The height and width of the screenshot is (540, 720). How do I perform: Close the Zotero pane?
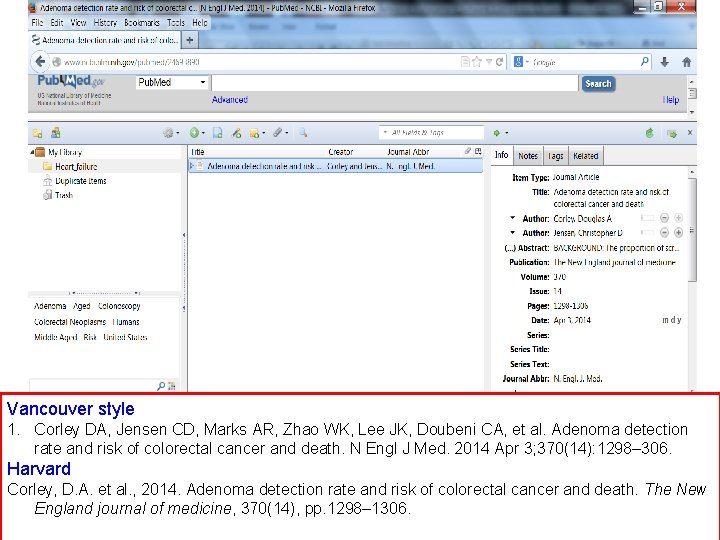pyautogui.click(x=690, y=132)
